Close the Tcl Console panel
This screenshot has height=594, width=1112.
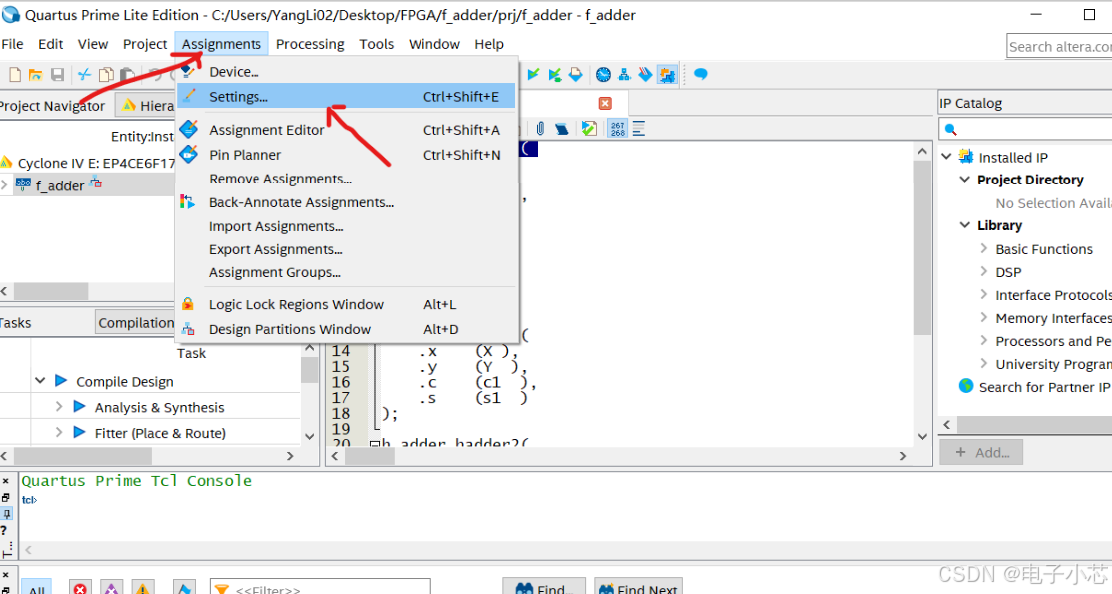click(x=6, y=481)
